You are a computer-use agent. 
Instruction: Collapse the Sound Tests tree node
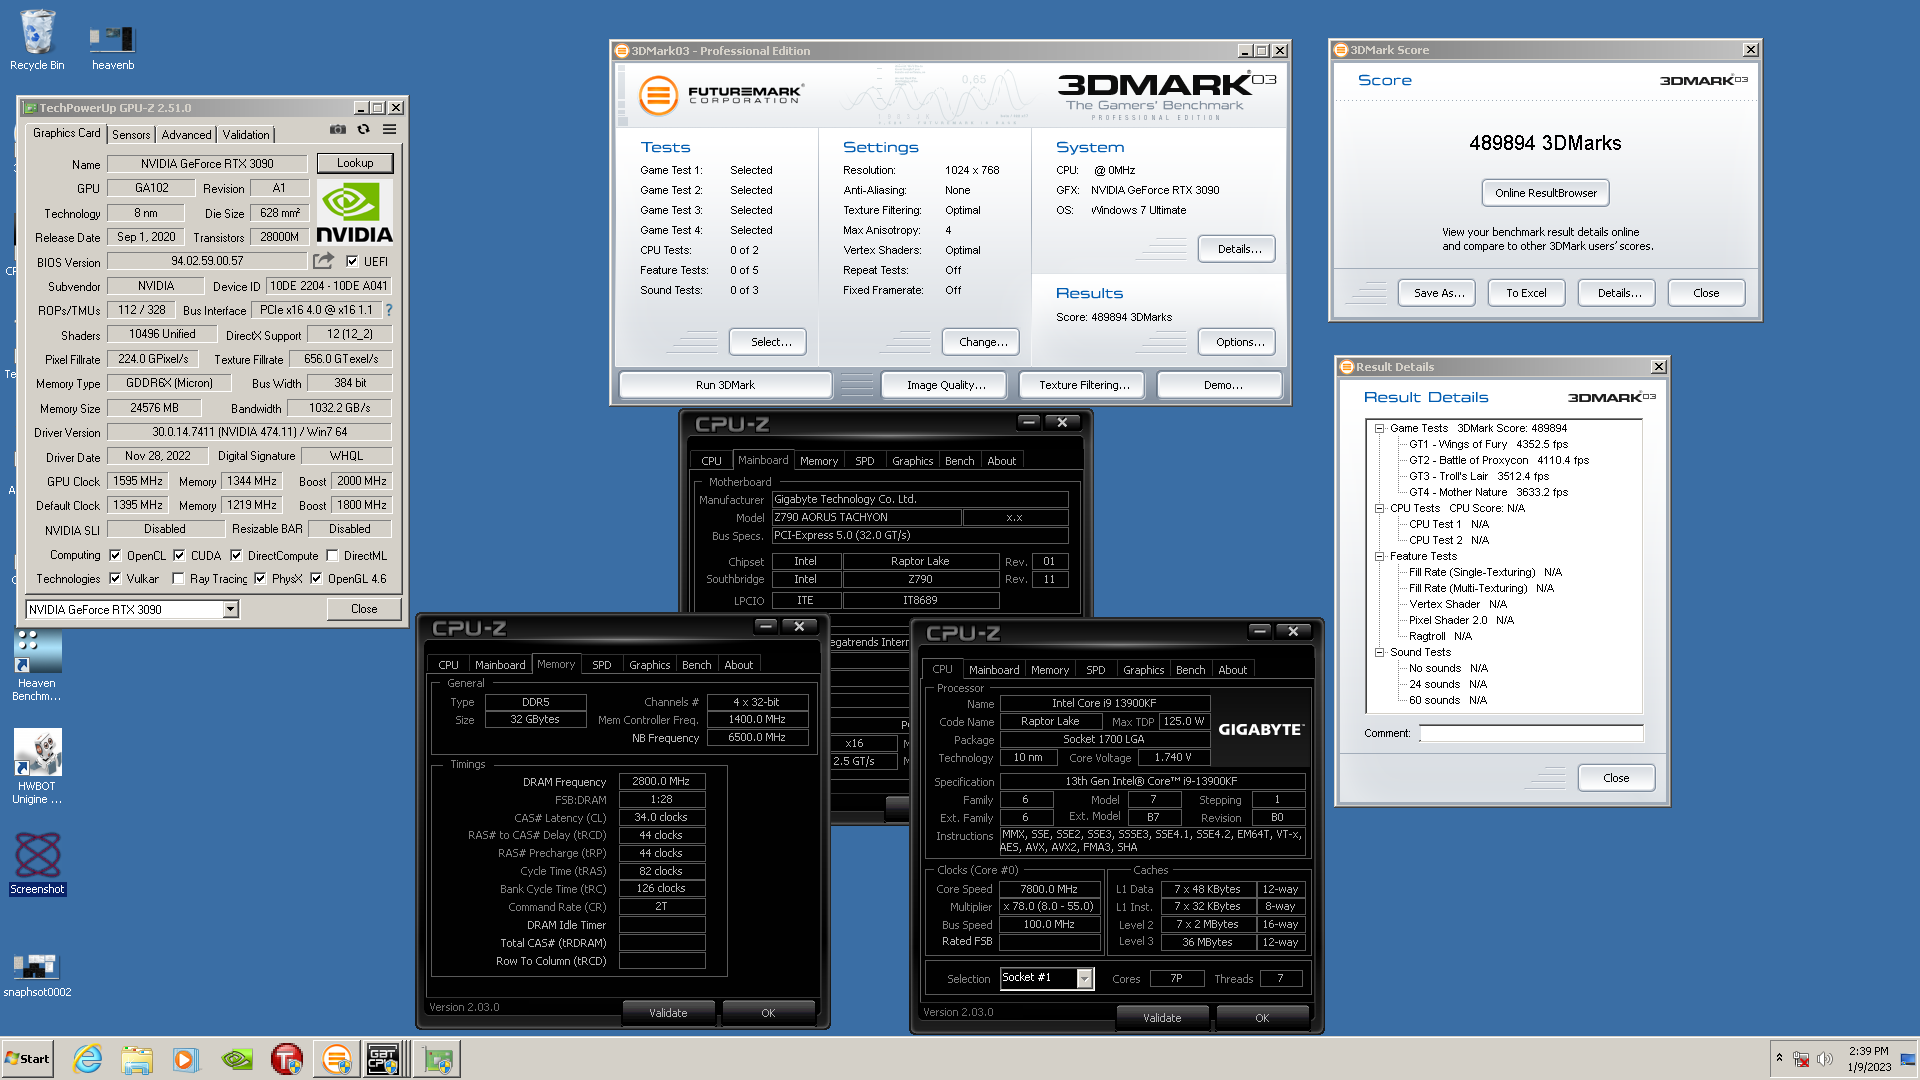[1379, 652]
